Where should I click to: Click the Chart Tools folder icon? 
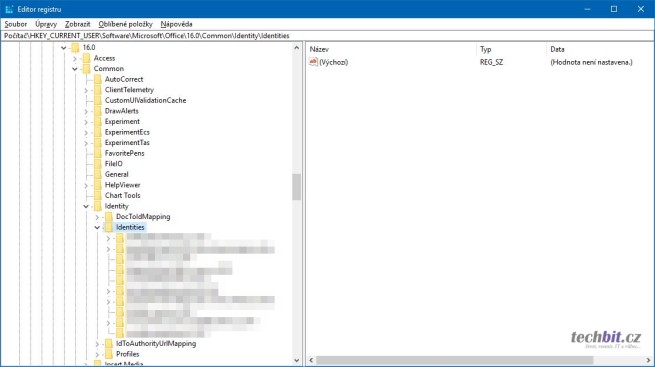click(x=98, y=195)
